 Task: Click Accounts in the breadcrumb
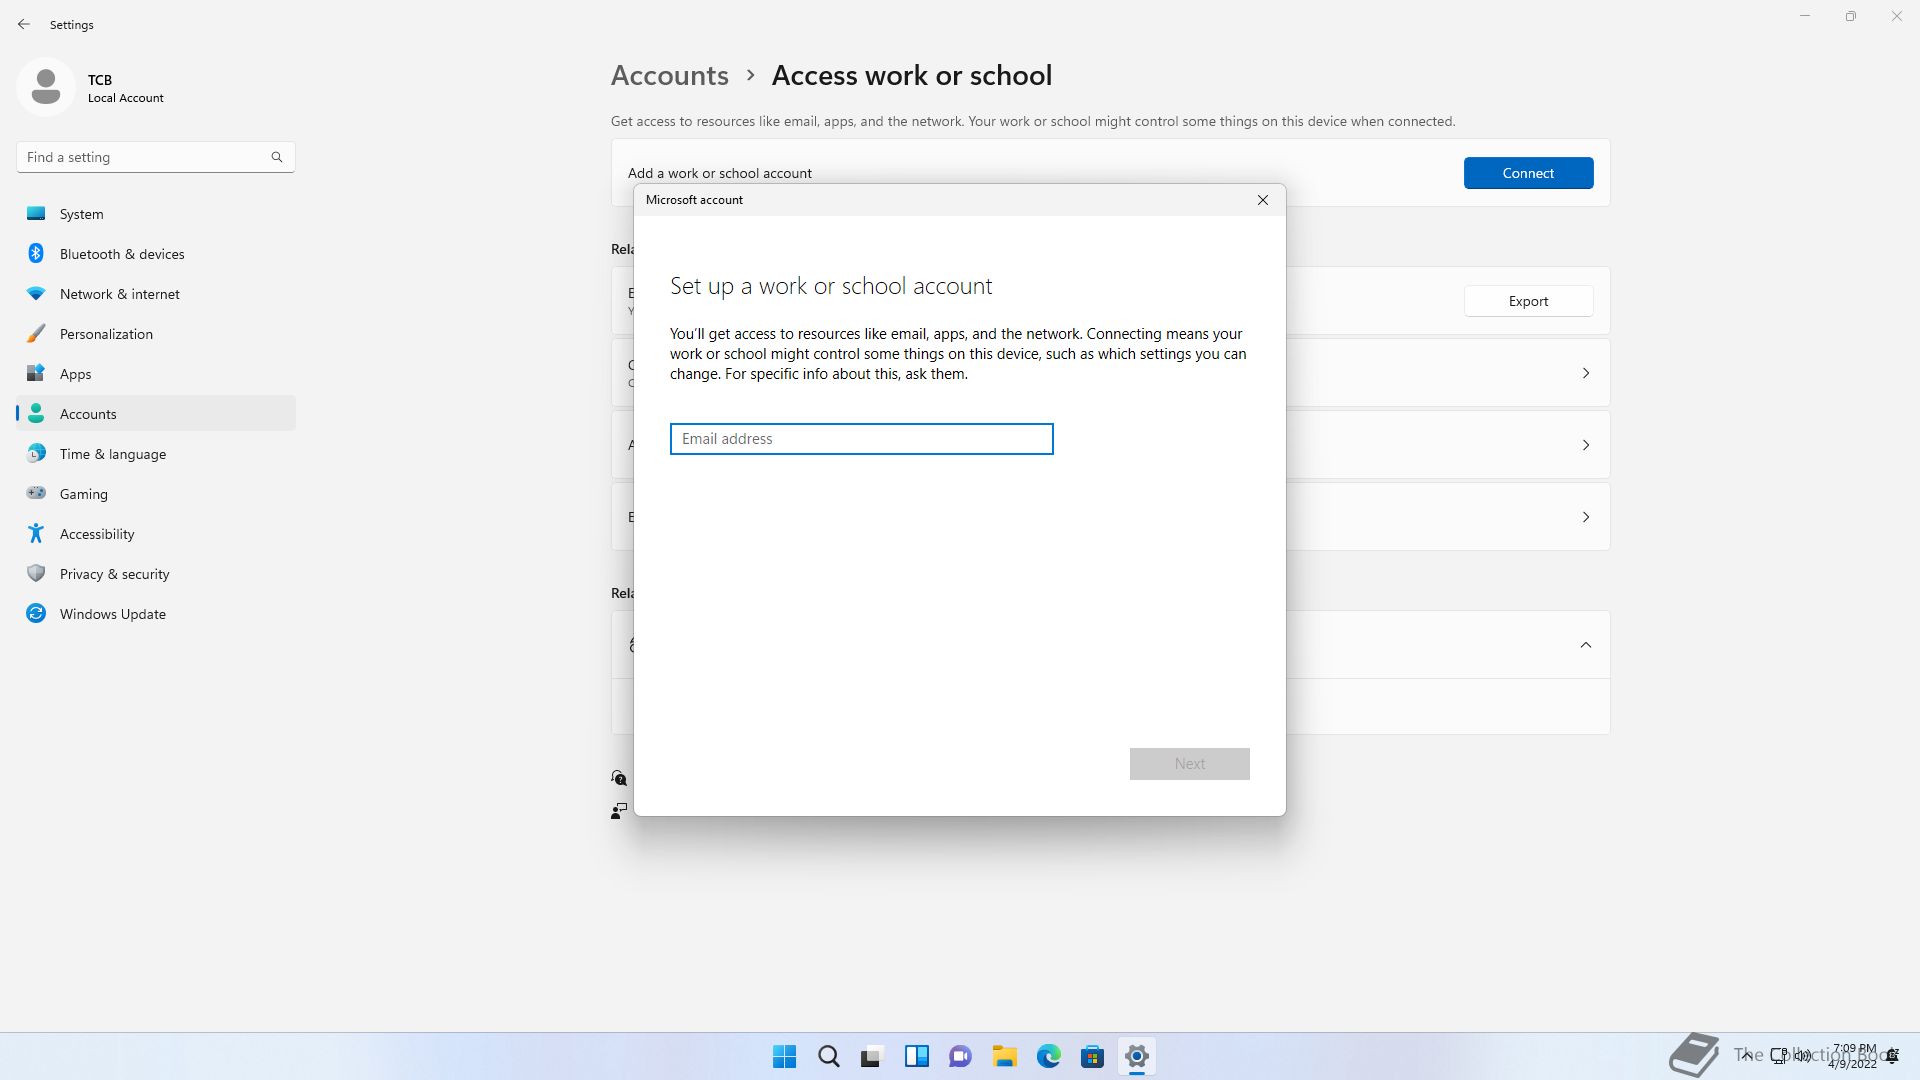pyautogui.click(x=670, y=75)
